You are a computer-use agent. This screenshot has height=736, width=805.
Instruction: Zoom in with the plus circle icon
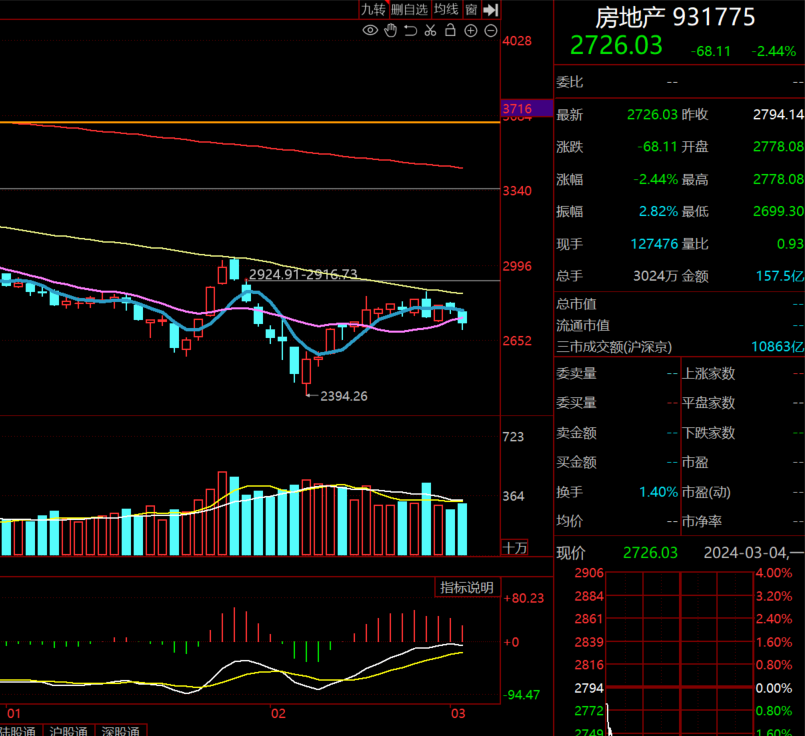click(x=471, y=31)
